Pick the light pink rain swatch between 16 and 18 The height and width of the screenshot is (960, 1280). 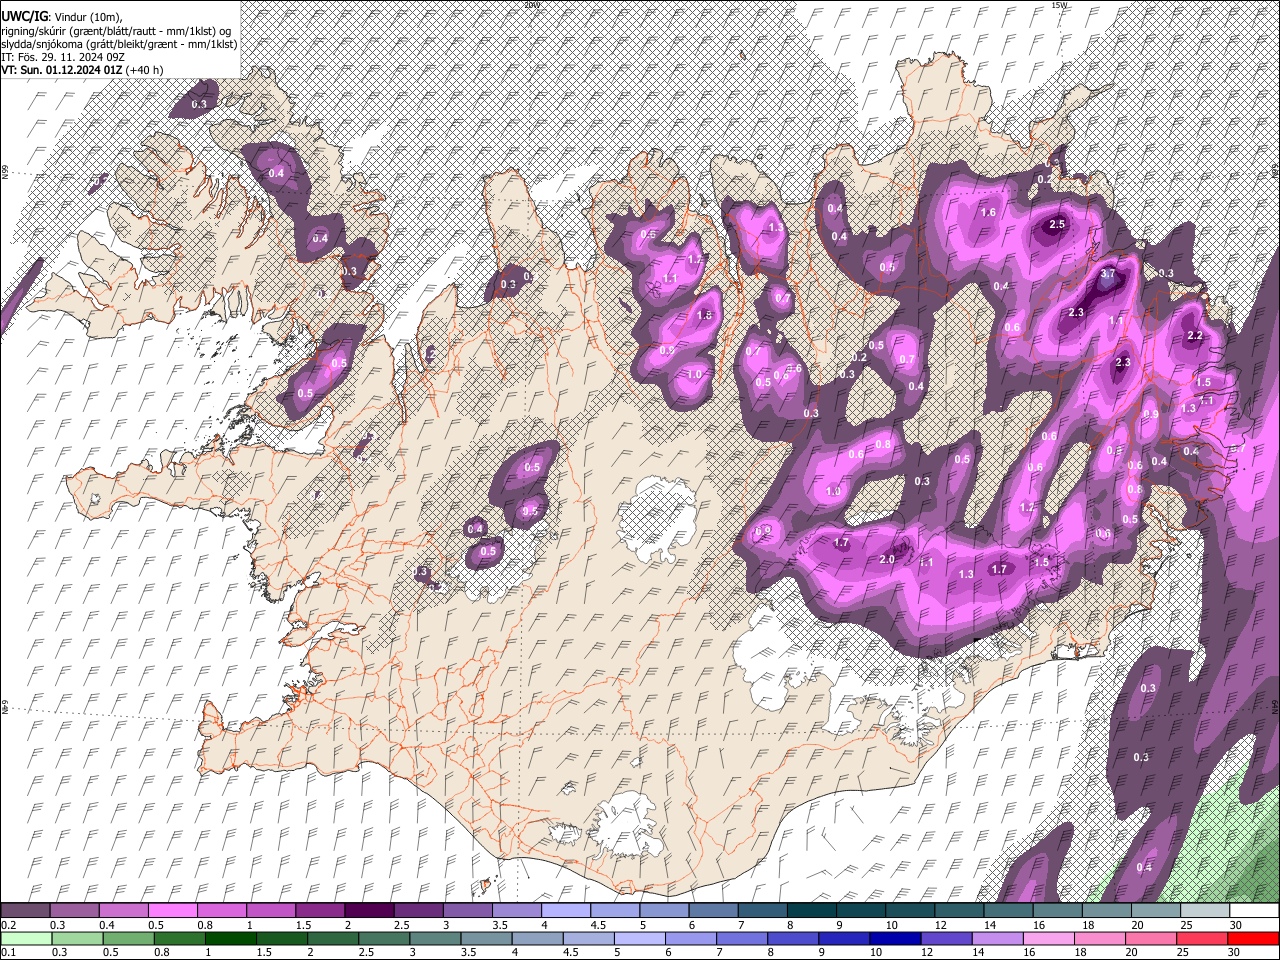coord(1048,938)
